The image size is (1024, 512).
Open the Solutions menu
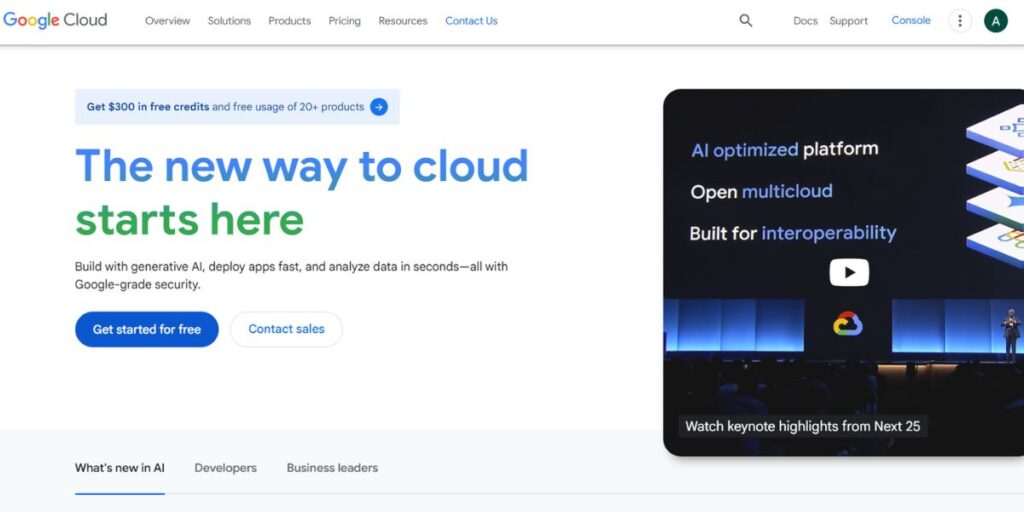(229, 21)
